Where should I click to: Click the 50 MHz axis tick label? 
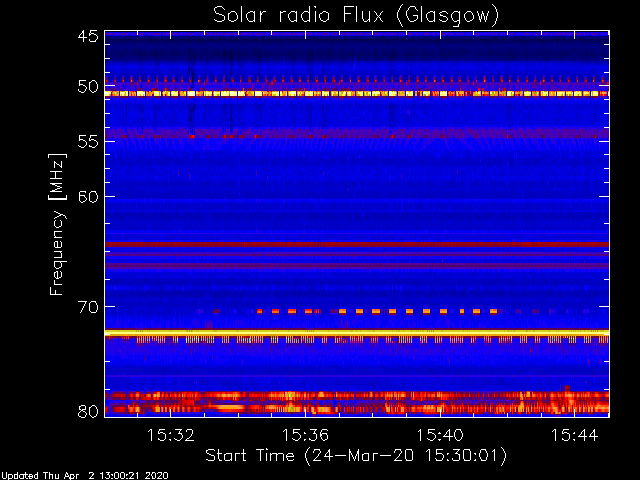click(x=88, y=87)
